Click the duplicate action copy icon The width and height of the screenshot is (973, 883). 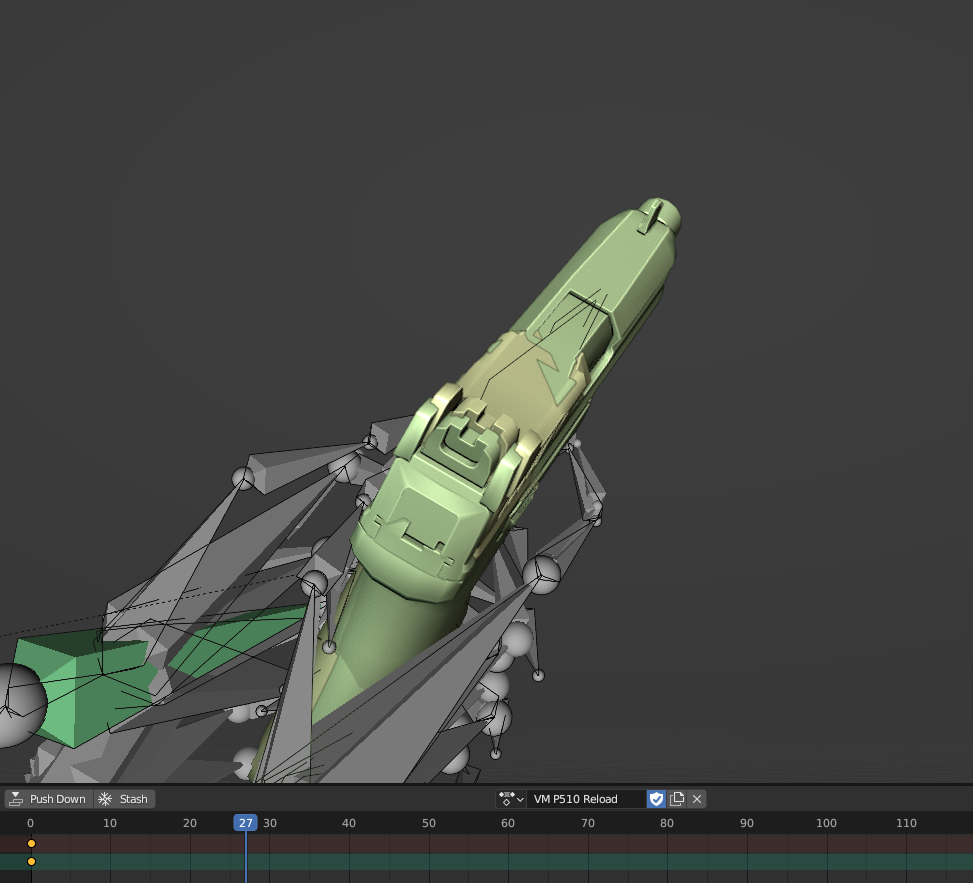(x=676, y=798)
